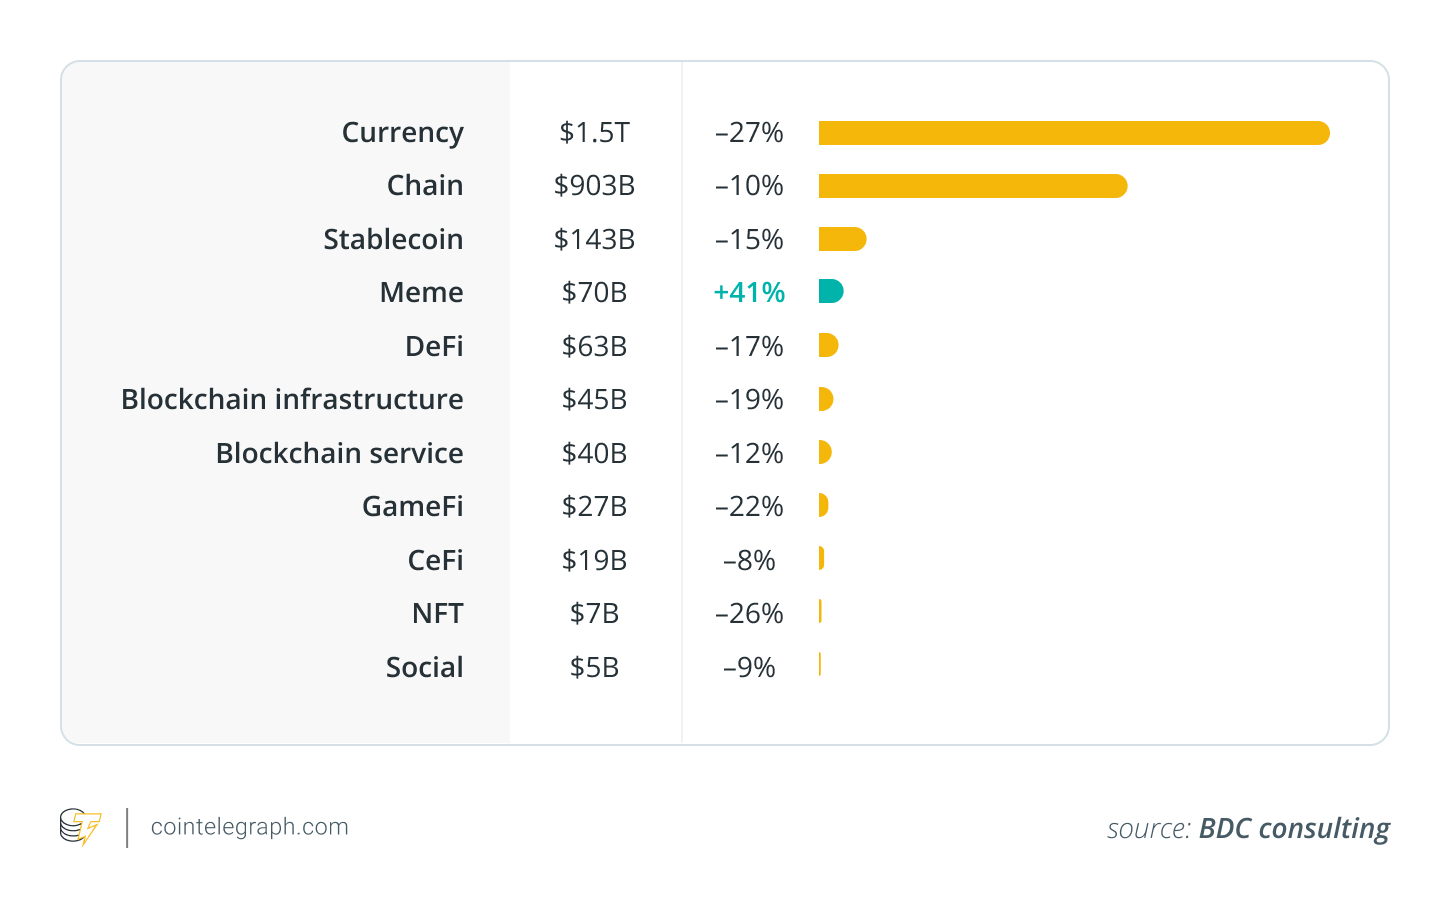Select the Social category label

pos(424,667)
